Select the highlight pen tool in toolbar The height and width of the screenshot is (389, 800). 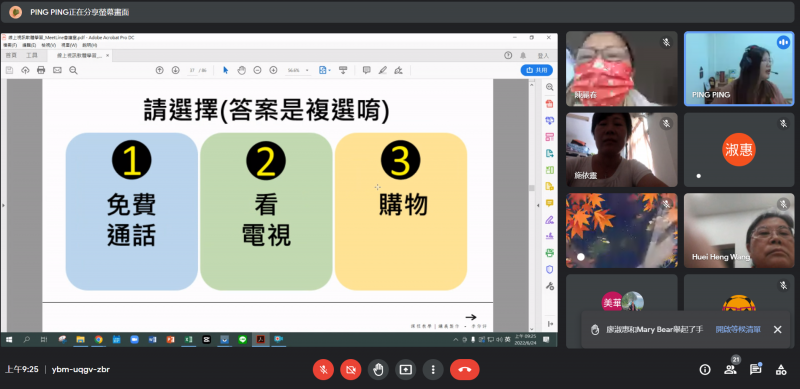383,70
